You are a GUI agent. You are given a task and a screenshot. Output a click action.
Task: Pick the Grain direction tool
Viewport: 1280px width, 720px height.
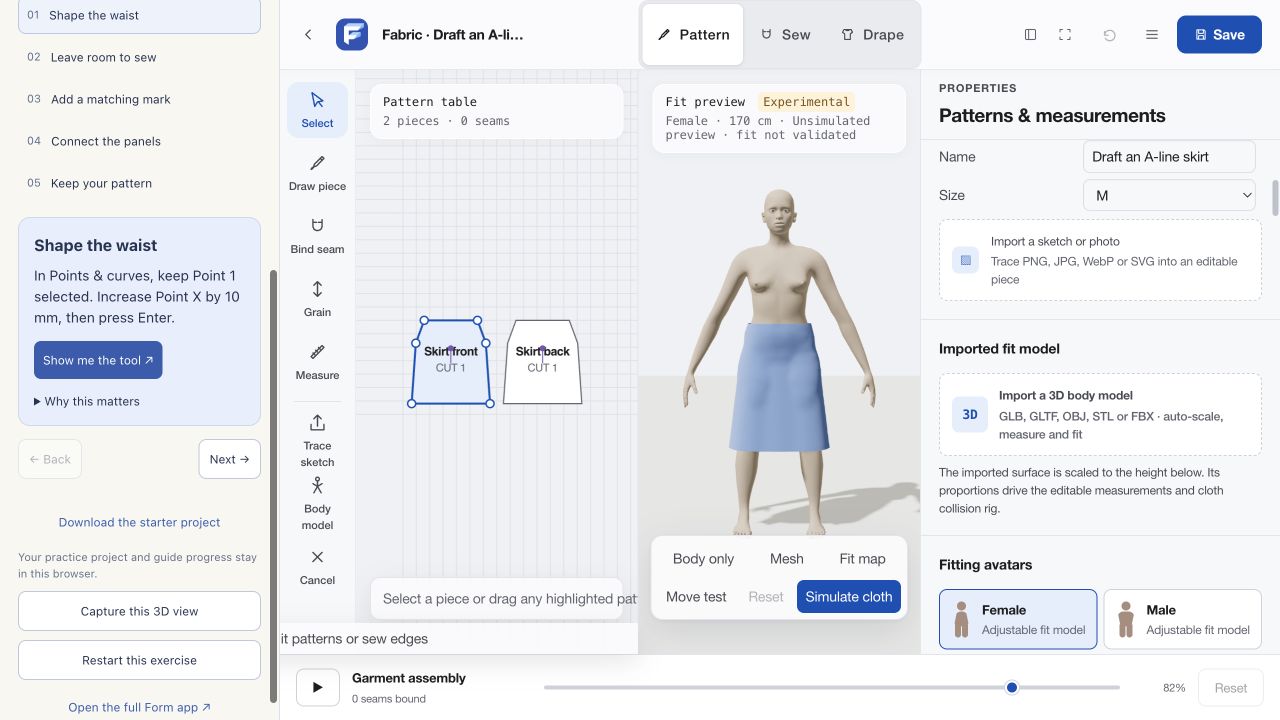pos(317,299)
